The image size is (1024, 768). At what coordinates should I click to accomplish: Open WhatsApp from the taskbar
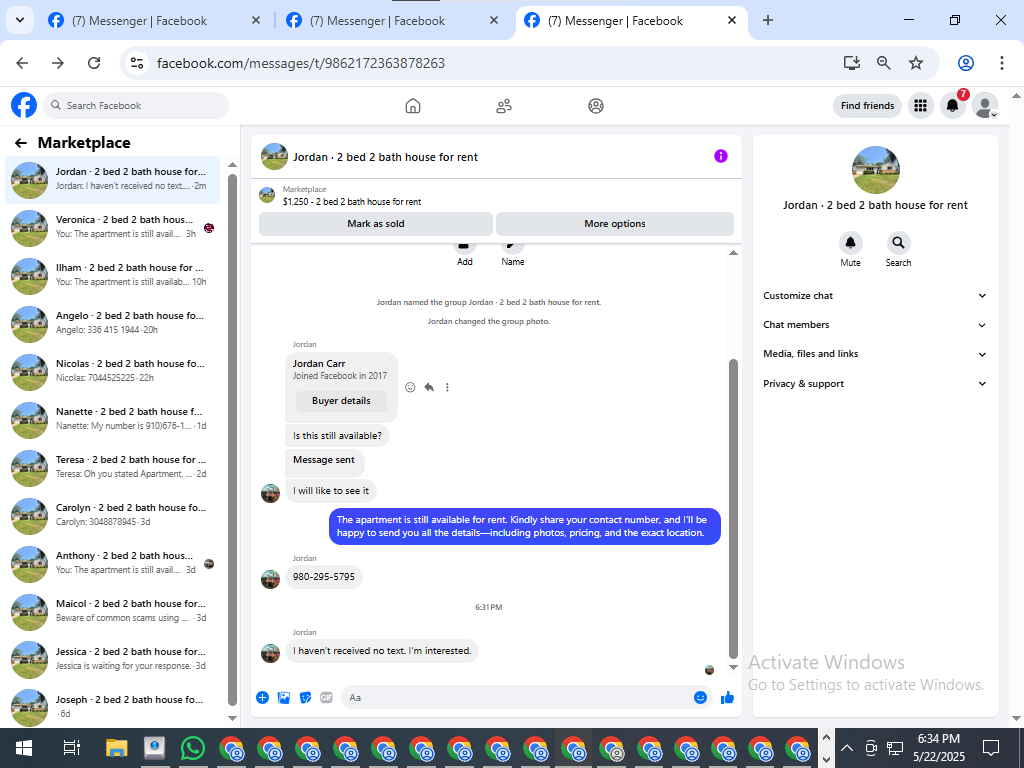tap(193, 748)
